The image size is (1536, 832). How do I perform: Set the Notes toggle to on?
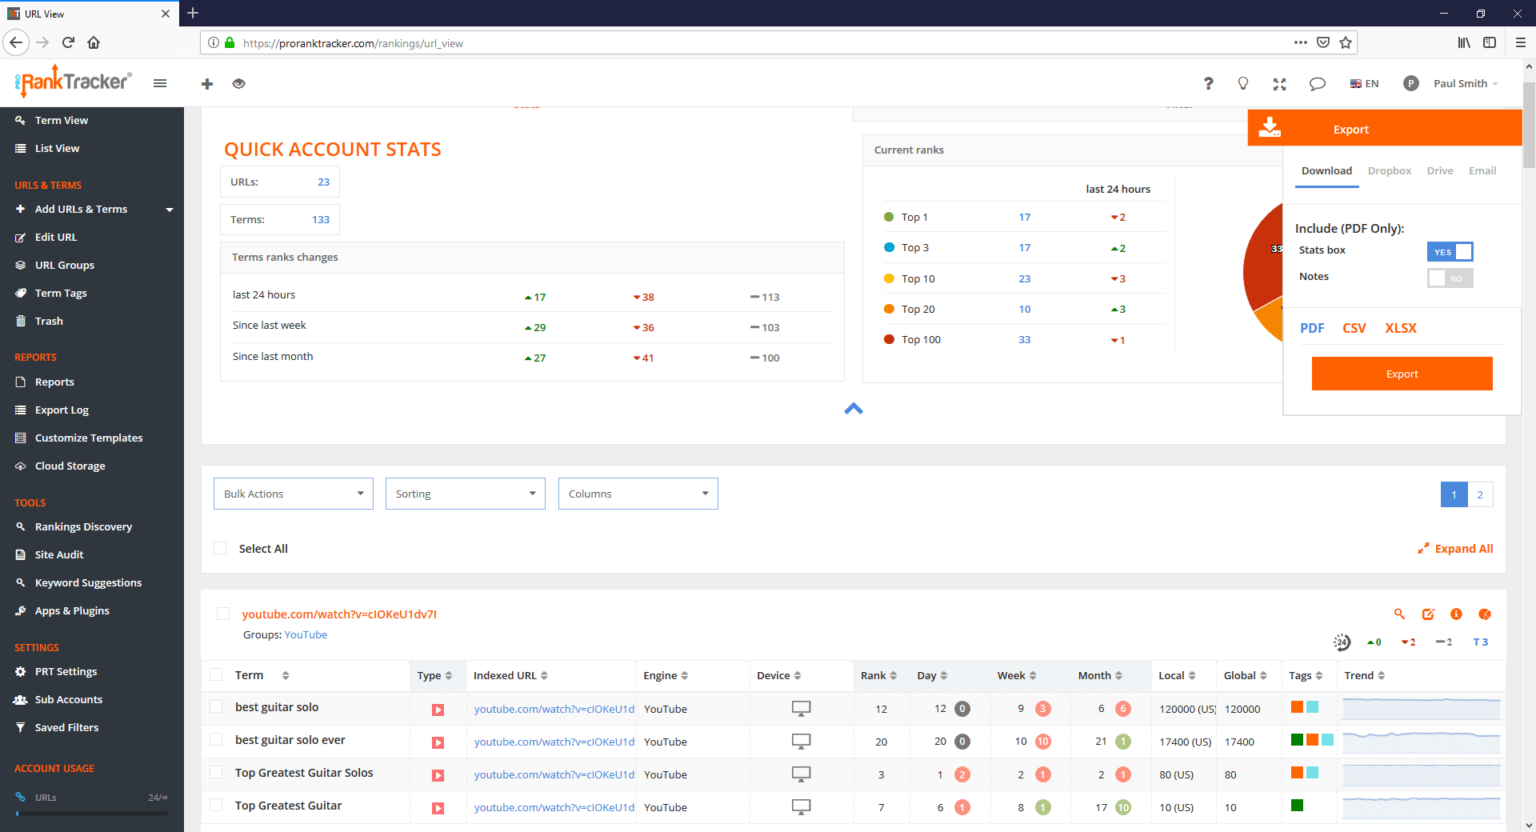[x=1449, y=277]
